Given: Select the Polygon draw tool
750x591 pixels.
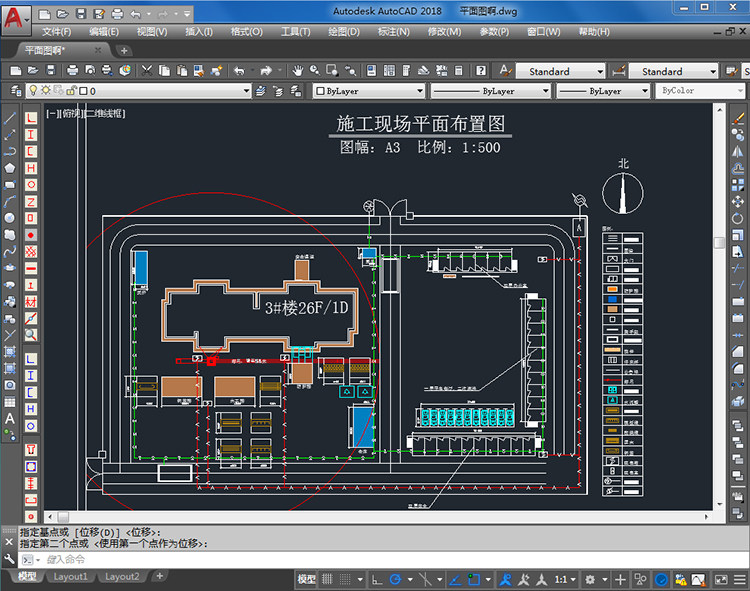Looking at the screenshot, I should point(10,168).
